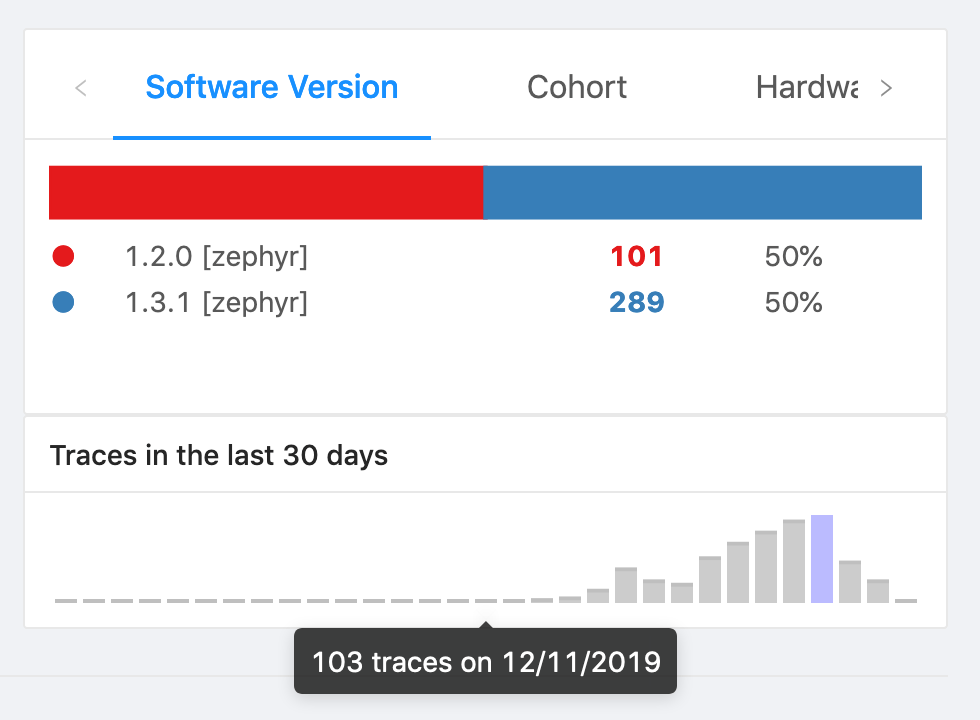Click the blue 1.3.1 legend dot
980x720 pixels.
click(x=63, y=302)
